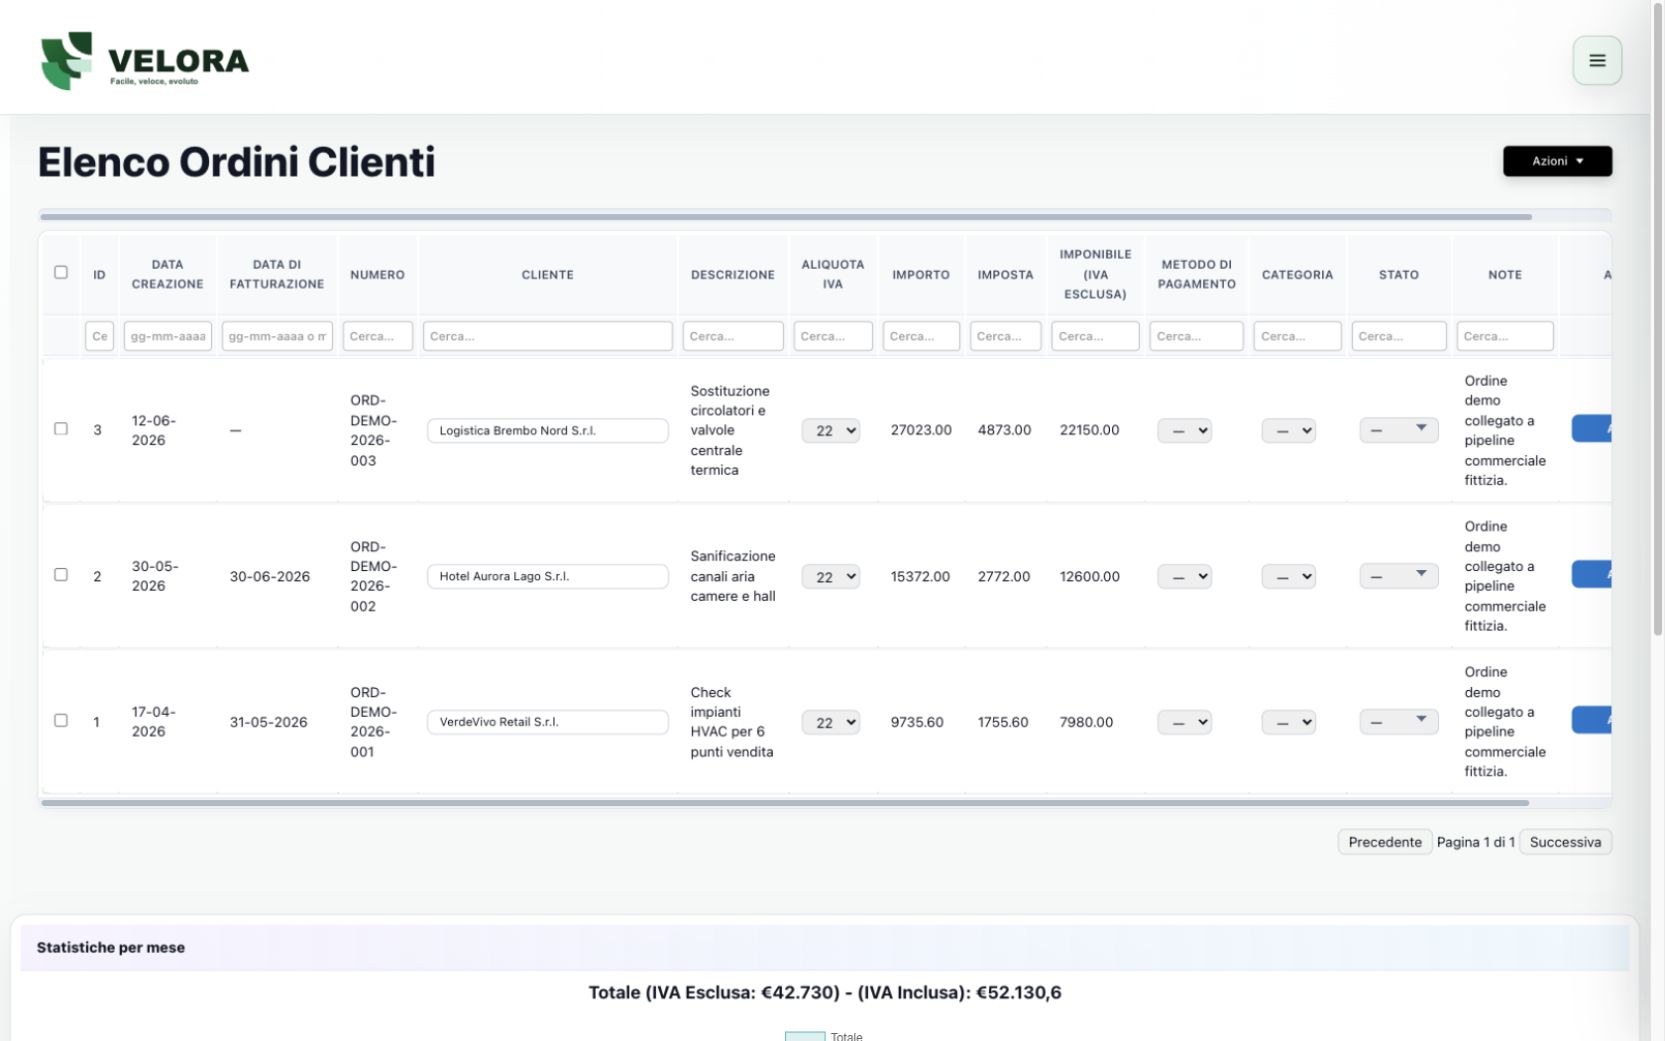Focus the Importo search field
The width and height of the screenshot is (1665, 1041).
click(921, 336)
